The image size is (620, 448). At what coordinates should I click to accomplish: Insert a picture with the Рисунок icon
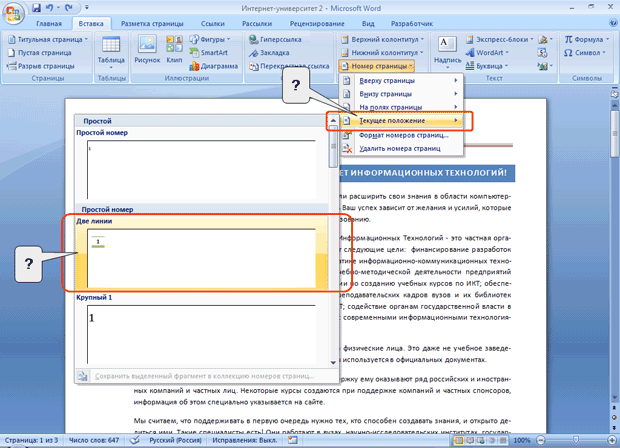(x=147, y=49)
